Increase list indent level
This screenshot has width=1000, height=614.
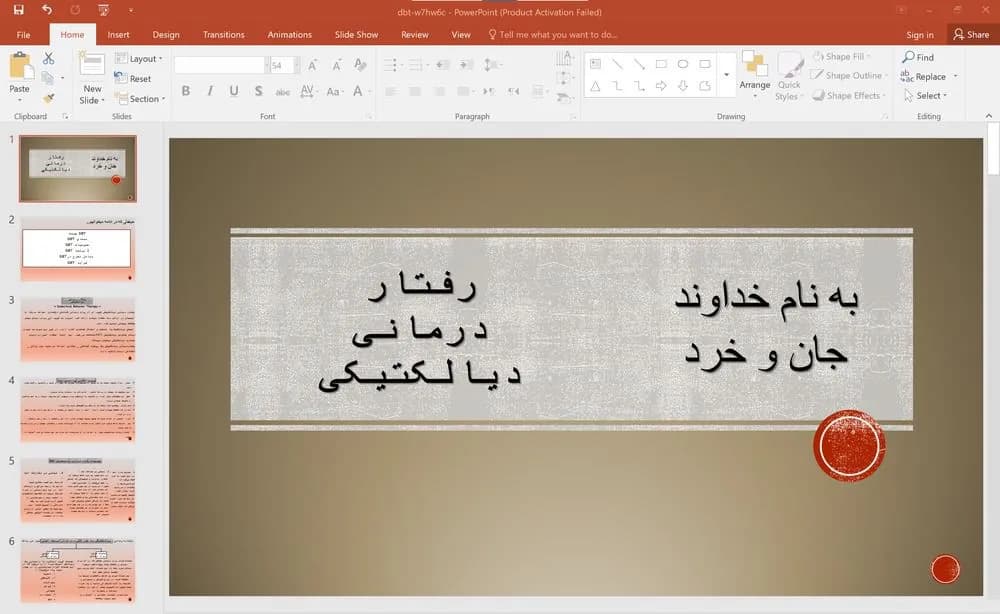(x=467, y=65)
